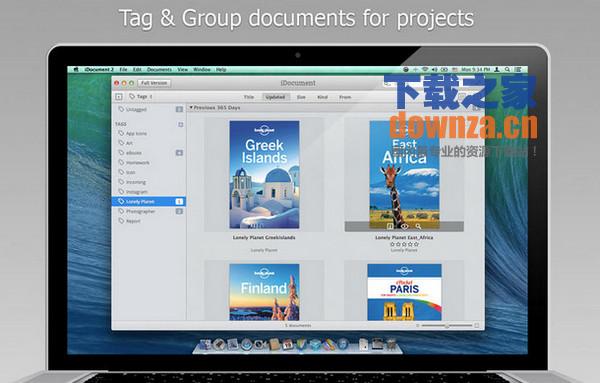Click the leftmost overlay icon on East Africa cover
Screen dimensions: 600x383
tap(390, 227)
